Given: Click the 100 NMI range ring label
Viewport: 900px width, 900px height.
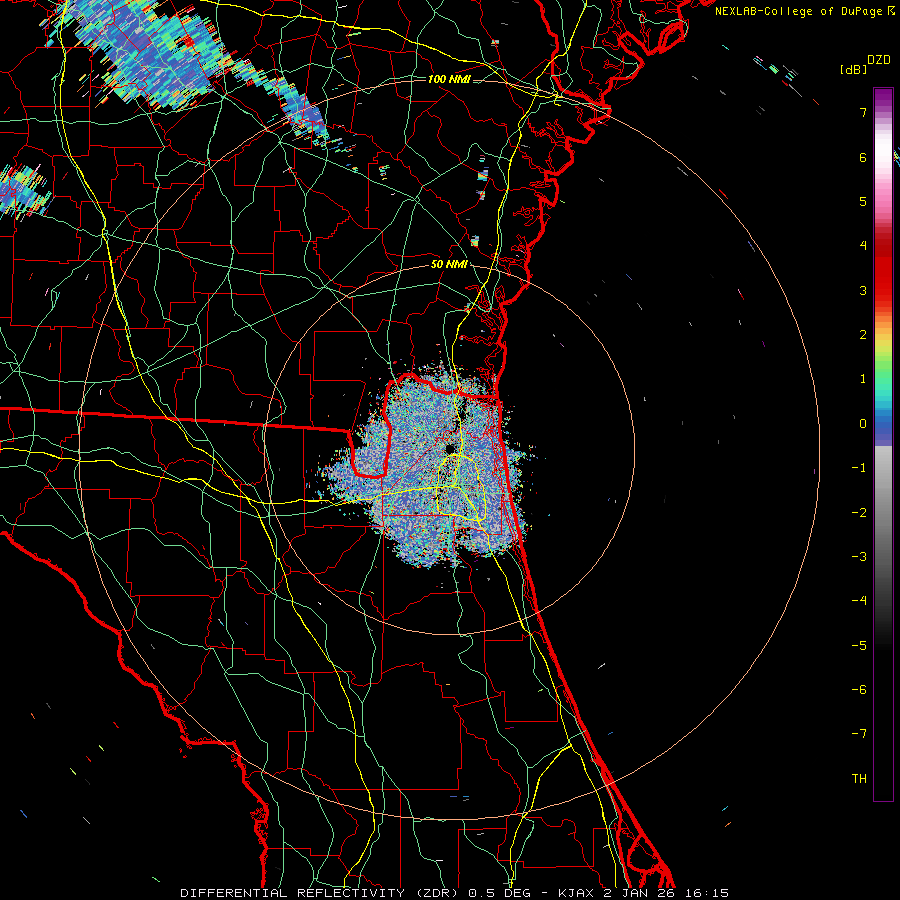Looking at the screenshot, I should [449, 79].
